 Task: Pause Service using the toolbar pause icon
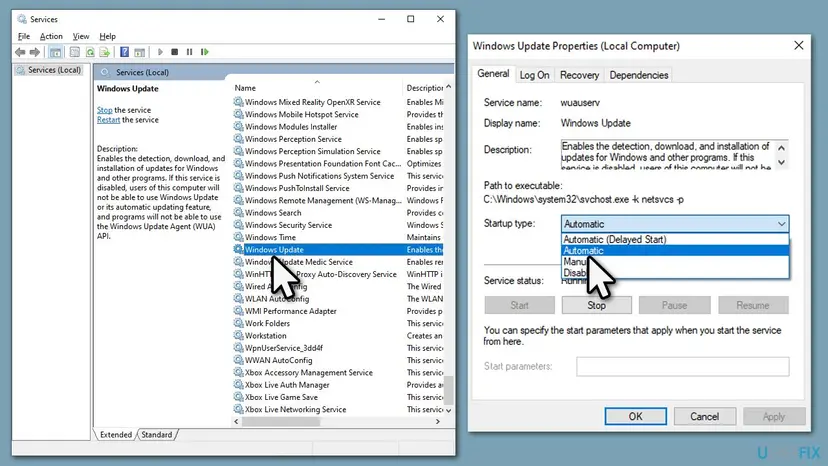pyautogui.click(x=190, y=52)
